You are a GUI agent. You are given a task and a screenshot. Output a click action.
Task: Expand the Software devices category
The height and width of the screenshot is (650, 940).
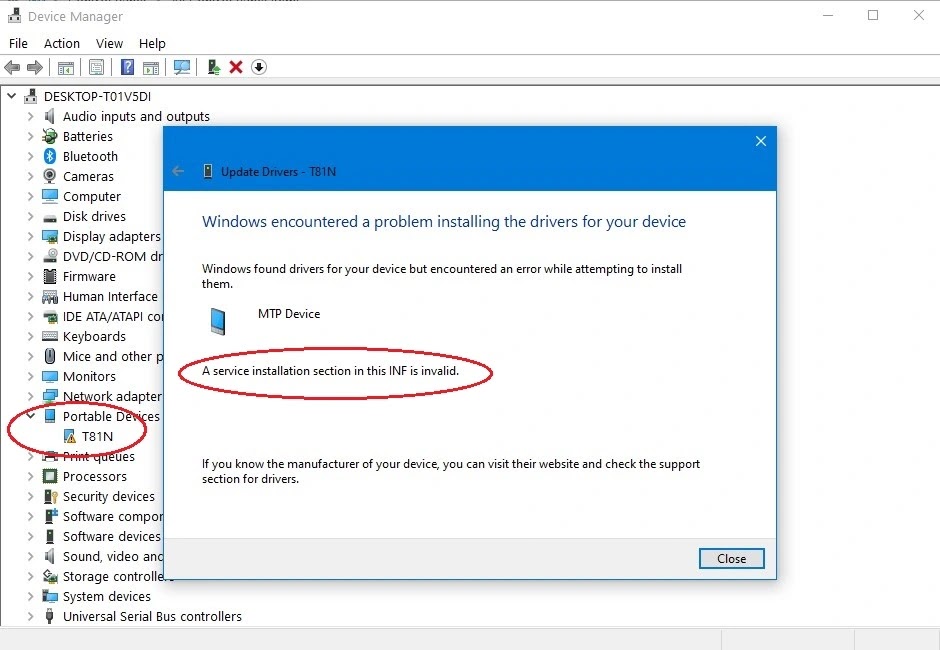pyautogui.click(x=30, y=536)
